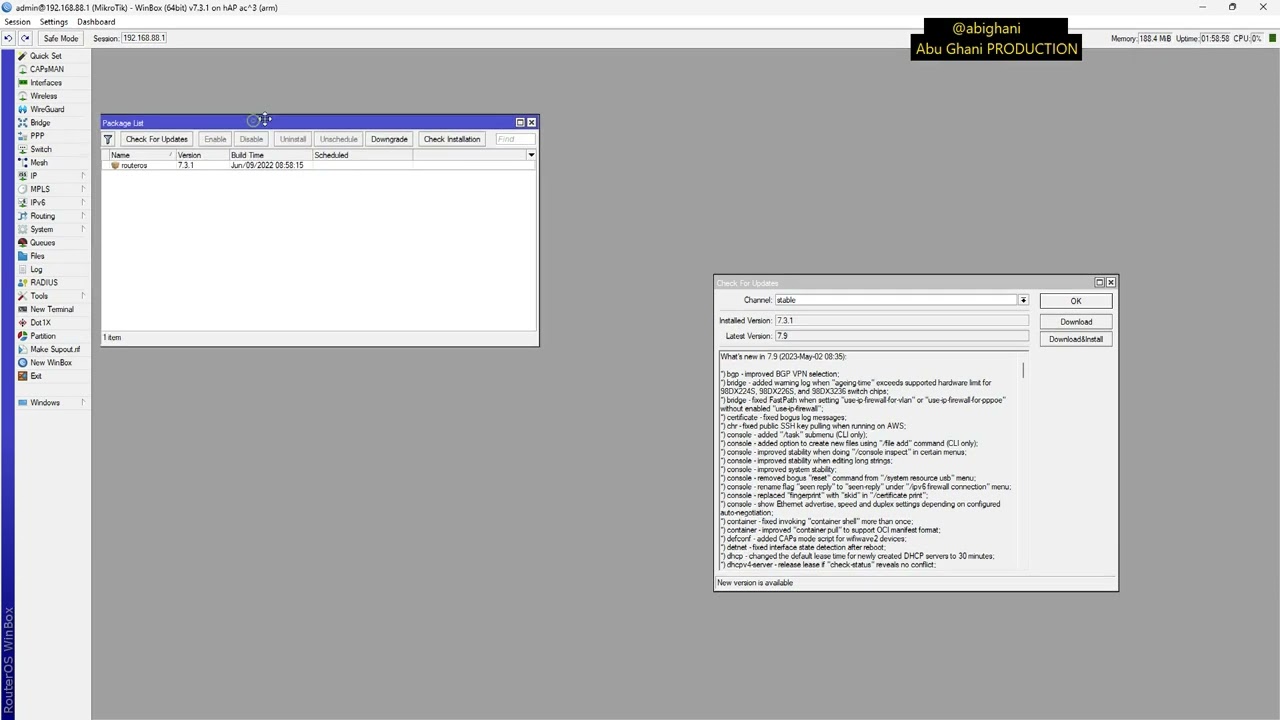Open the Dashboard menu

coord(96,22)
